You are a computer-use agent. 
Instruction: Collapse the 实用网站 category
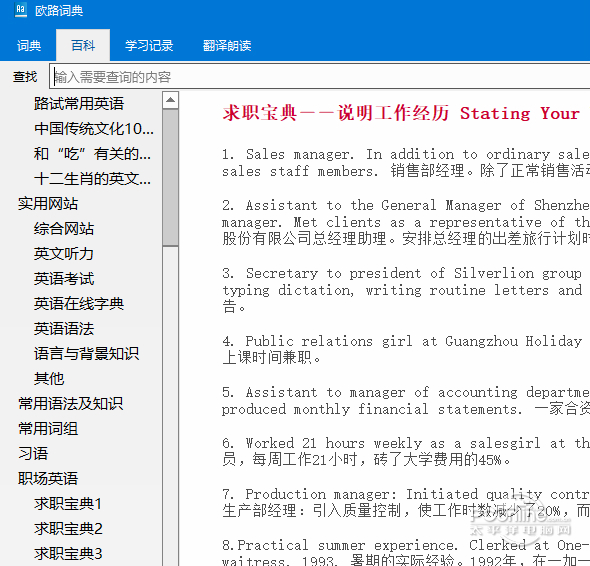(x=48, y=204)
